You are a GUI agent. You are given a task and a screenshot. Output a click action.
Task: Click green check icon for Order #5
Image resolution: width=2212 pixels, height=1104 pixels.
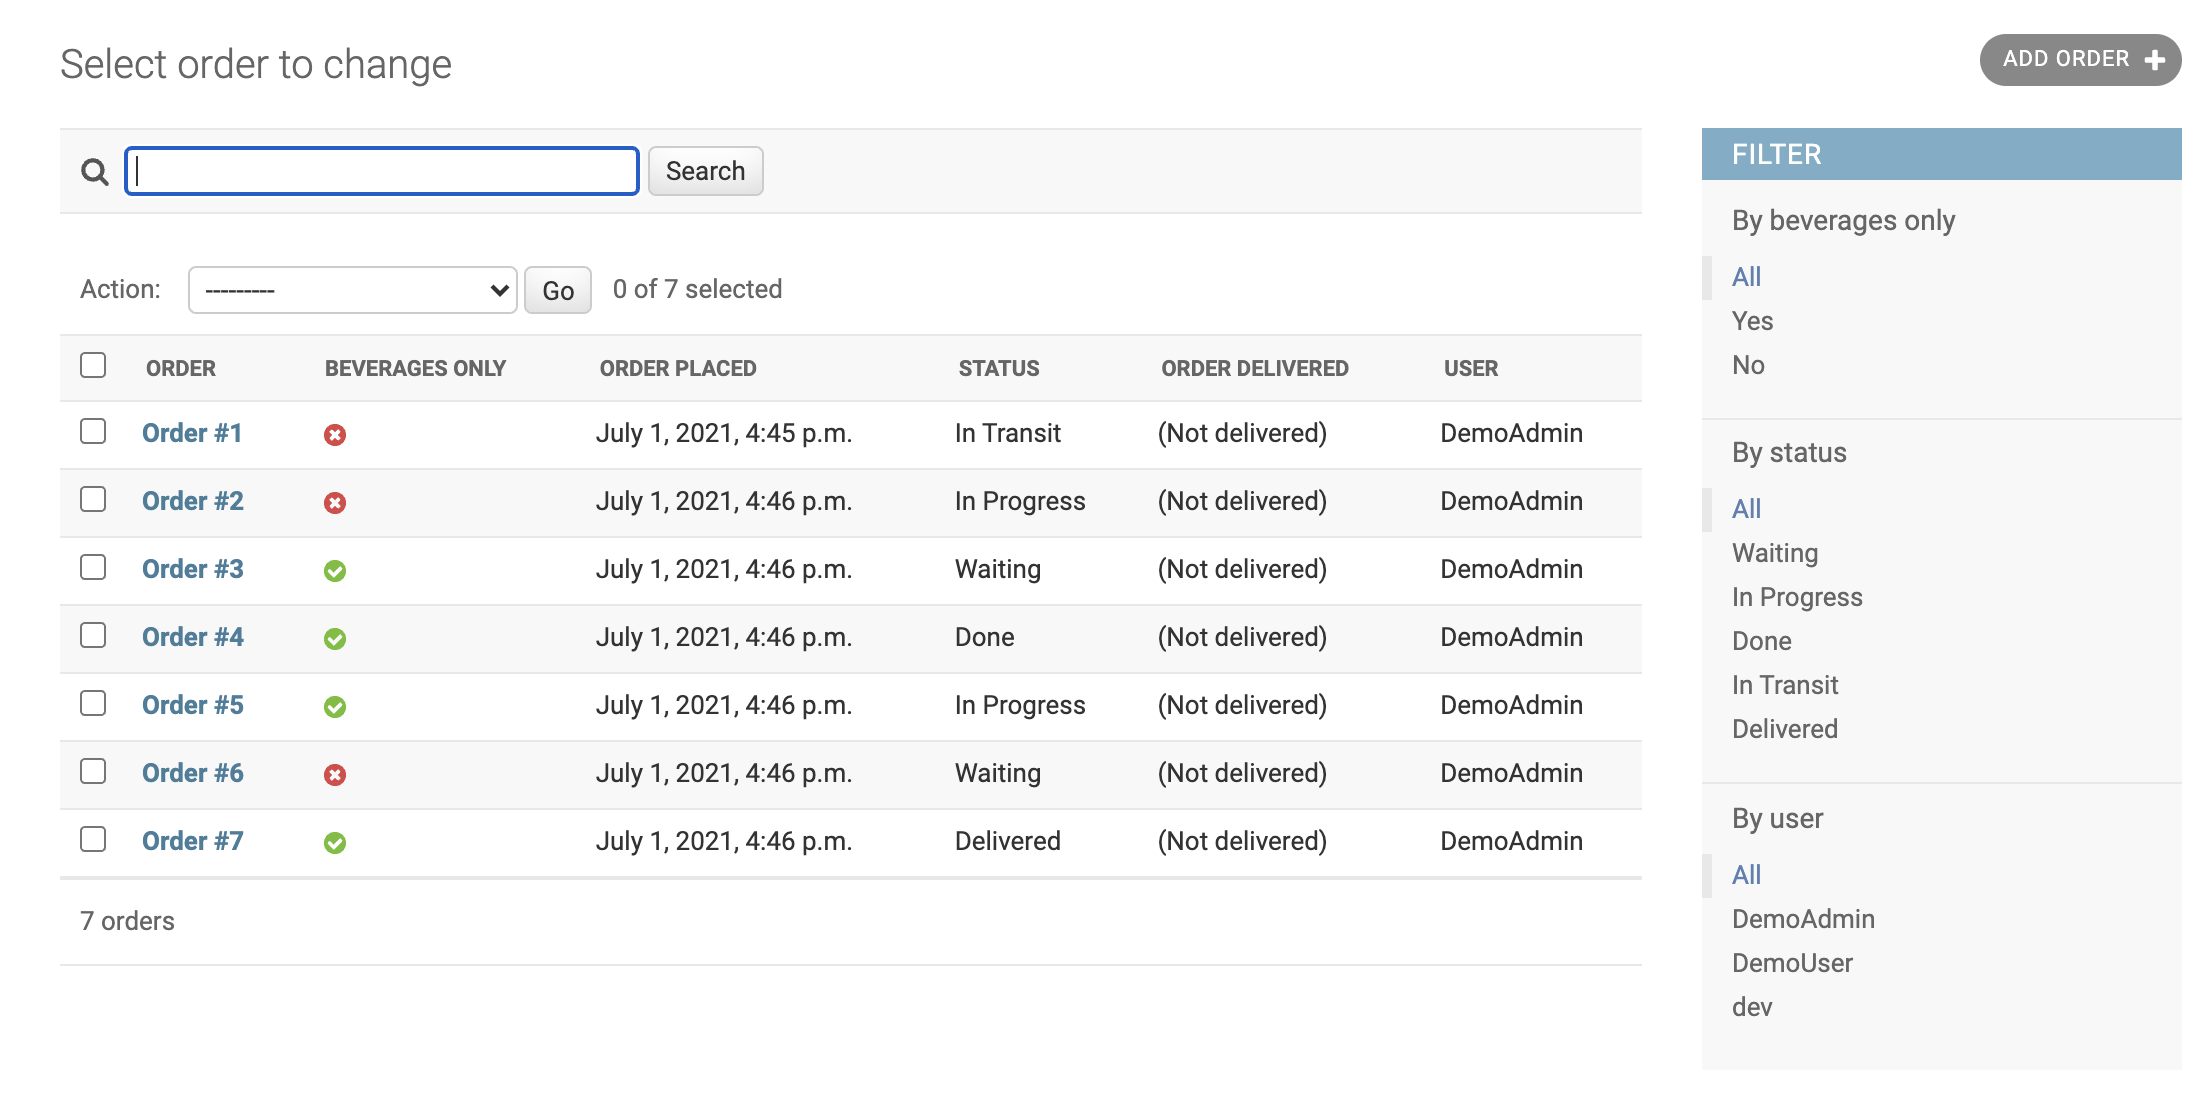tap(335, 707)
